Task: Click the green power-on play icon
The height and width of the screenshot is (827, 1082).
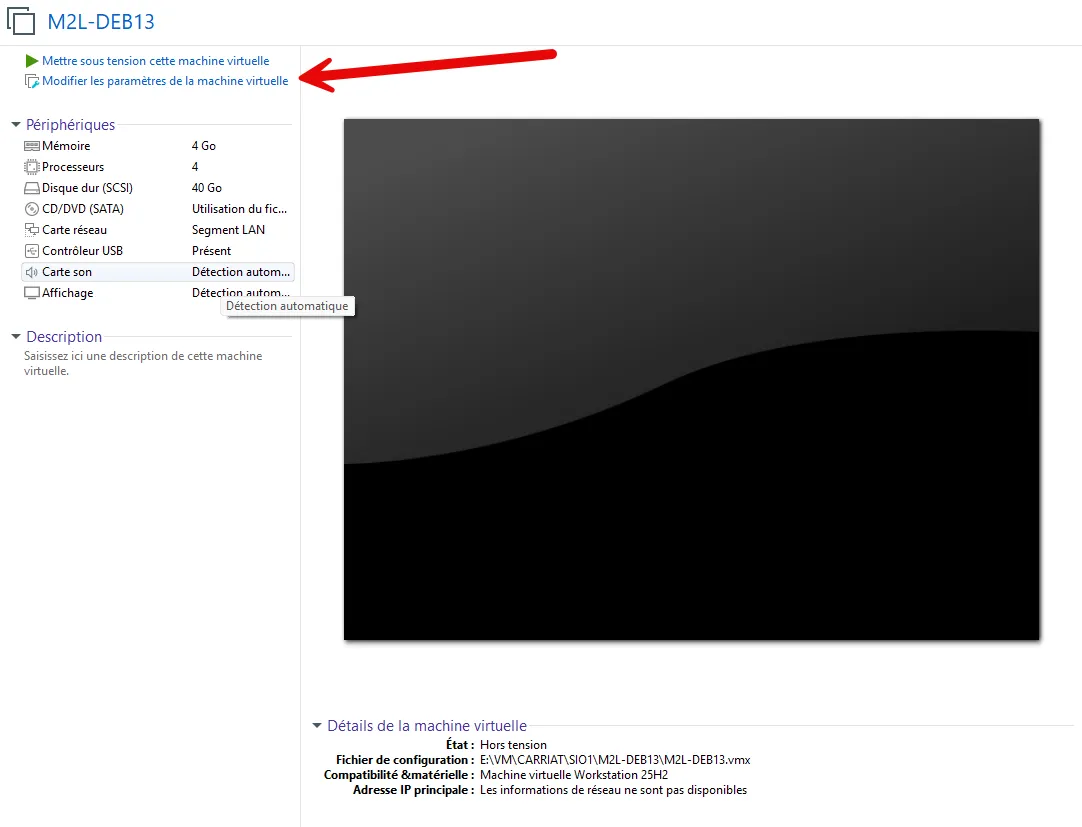Action: [x=32, y=61]
